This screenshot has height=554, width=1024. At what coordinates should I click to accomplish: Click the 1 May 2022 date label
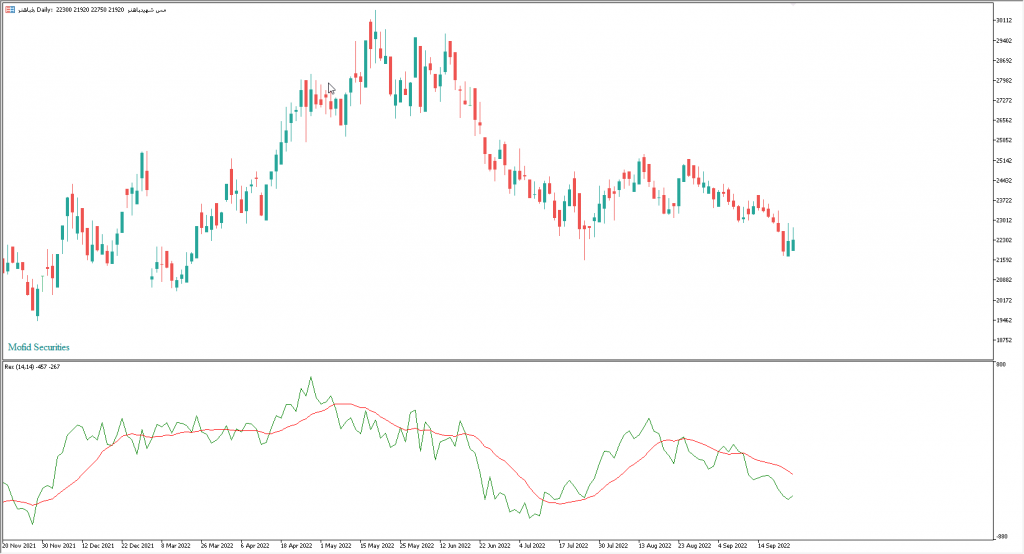336,547
